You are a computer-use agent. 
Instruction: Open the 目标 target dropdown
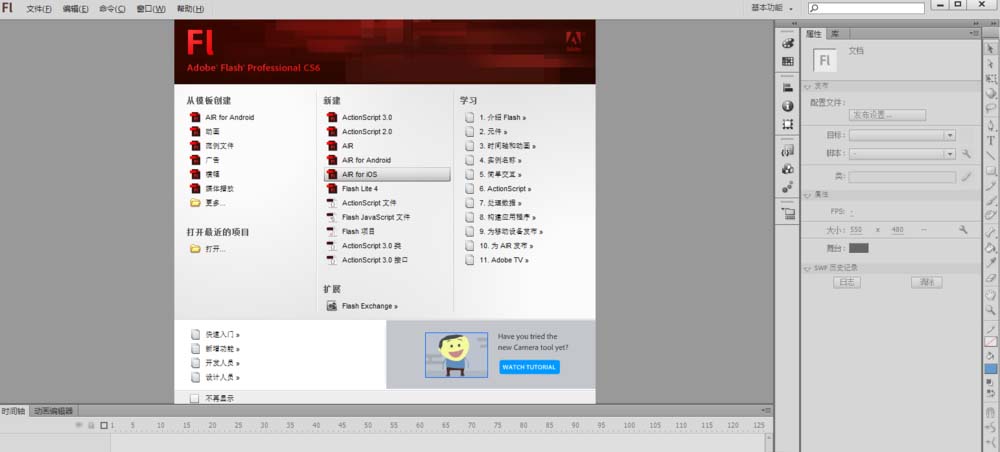click(x=902, y=135)
